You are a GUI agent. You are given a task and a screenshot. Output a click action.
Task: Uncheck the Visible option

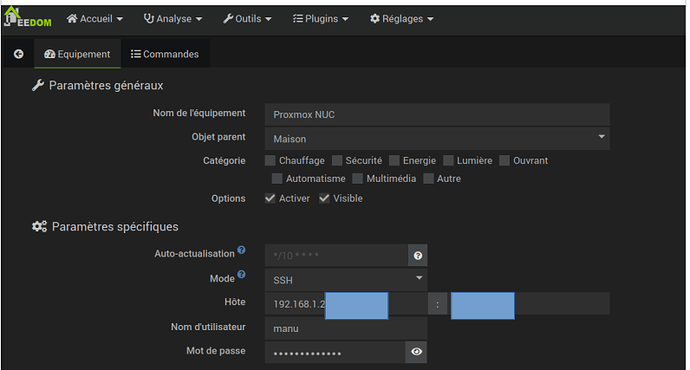click(324, 198)
